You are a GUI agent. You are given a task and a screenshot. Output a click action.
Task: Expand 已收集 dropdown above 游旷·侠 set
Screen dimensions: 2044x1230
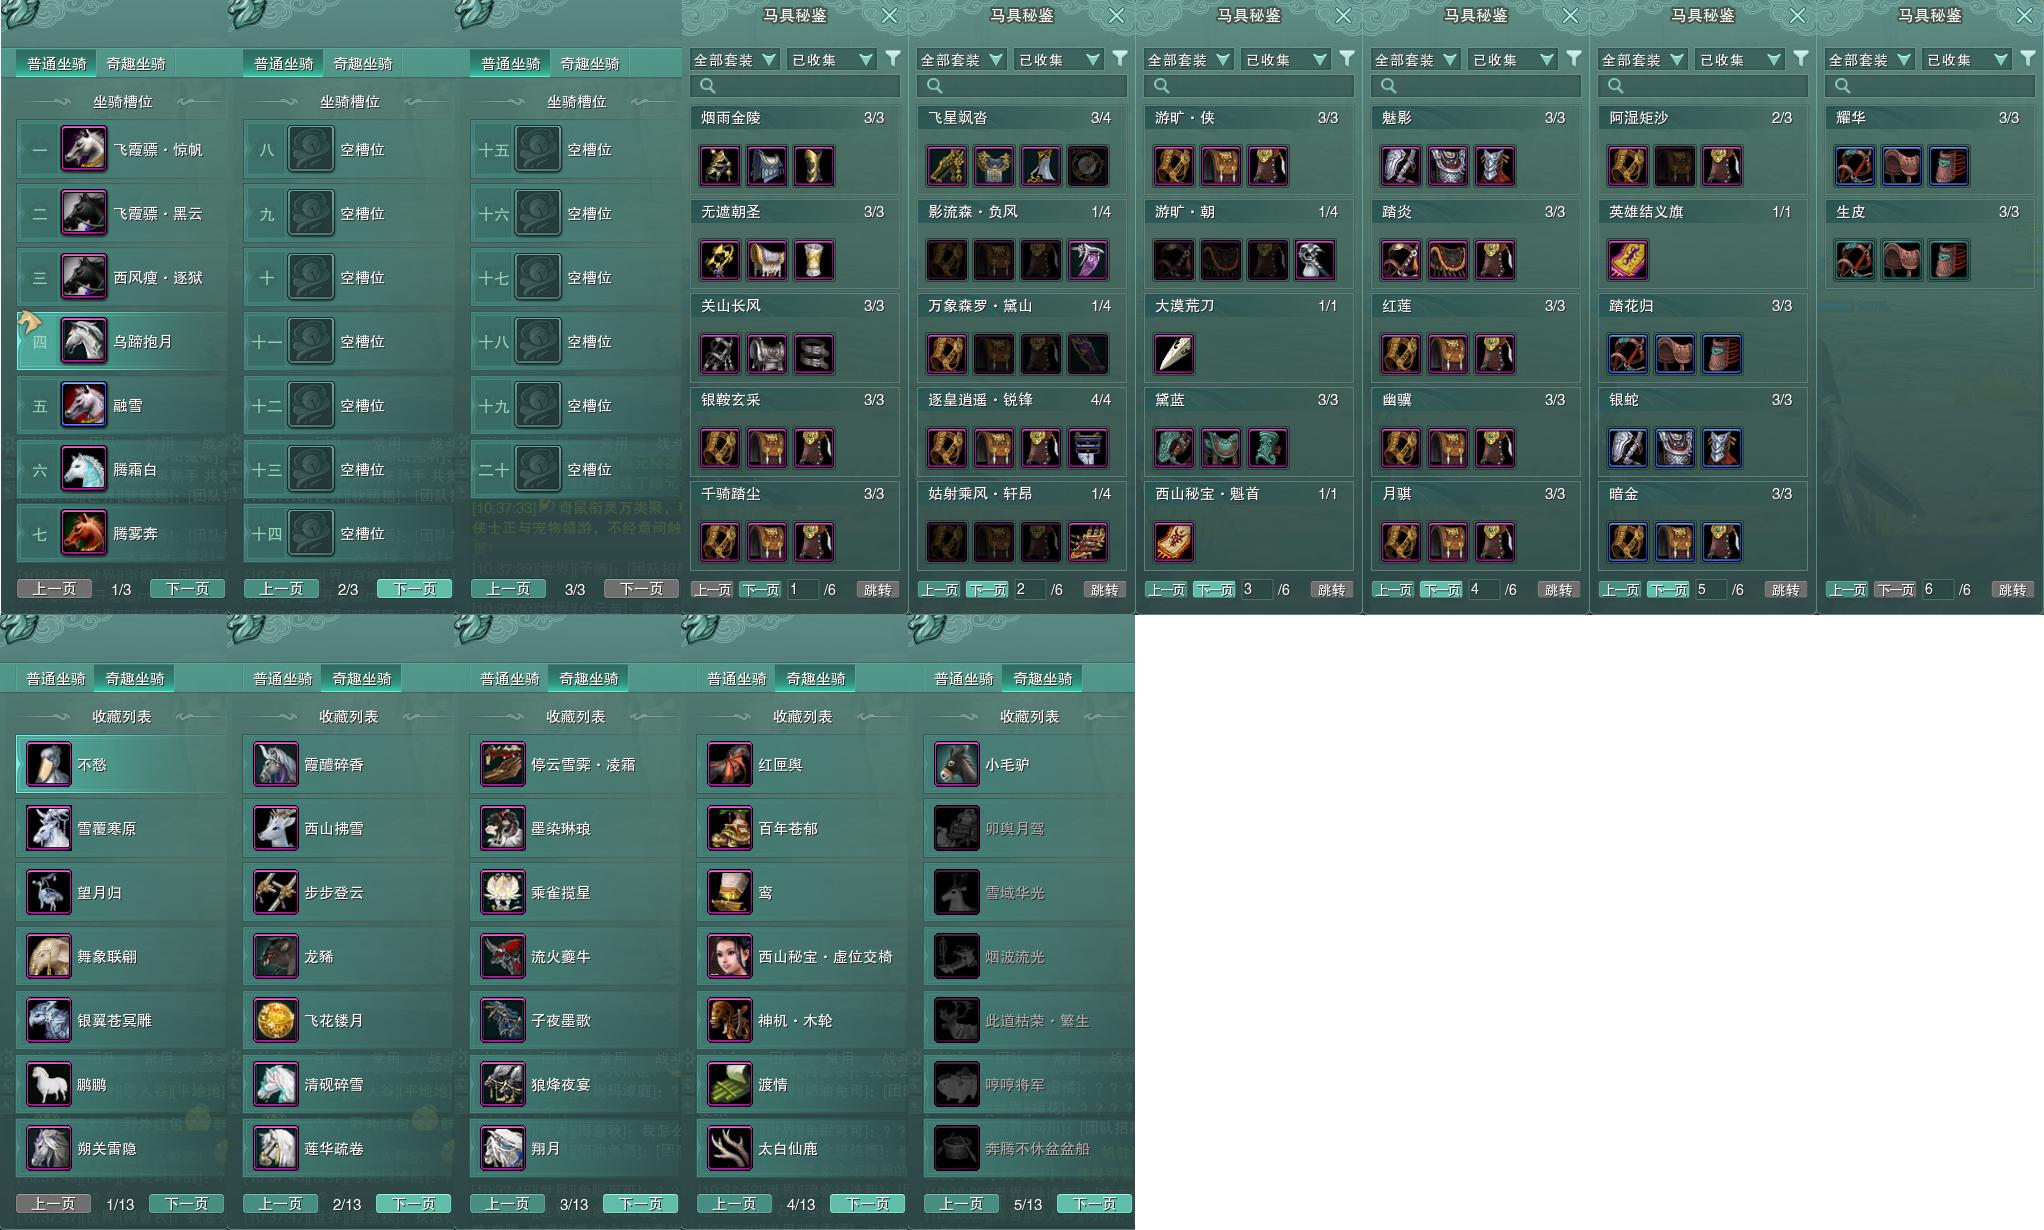tap(1284, 60)
